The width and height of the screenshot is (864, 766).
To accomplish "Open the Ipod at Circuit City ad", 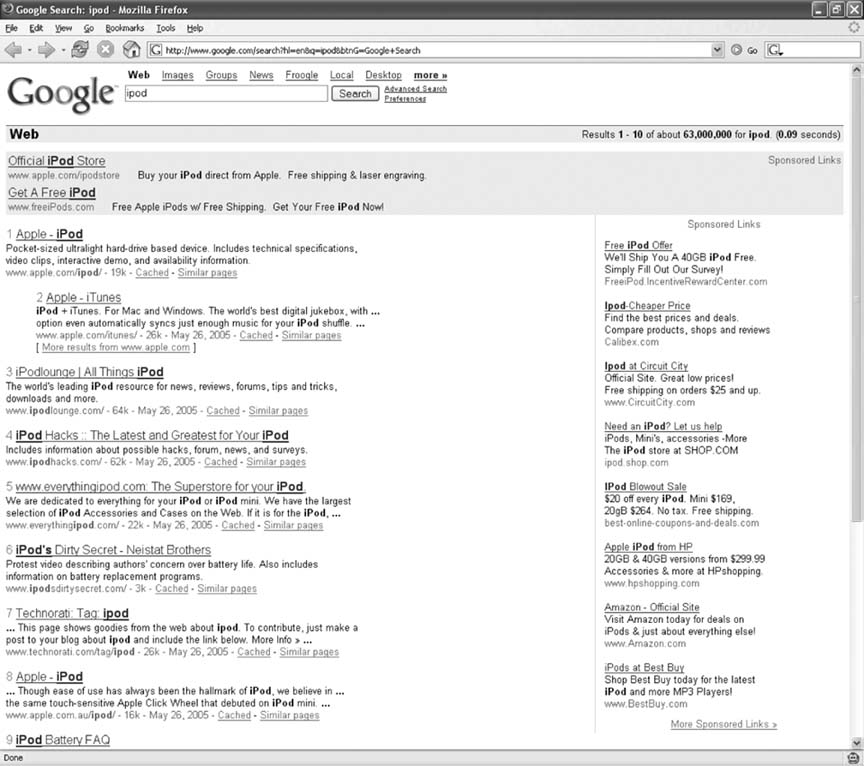I will click(x=646, y=366).
